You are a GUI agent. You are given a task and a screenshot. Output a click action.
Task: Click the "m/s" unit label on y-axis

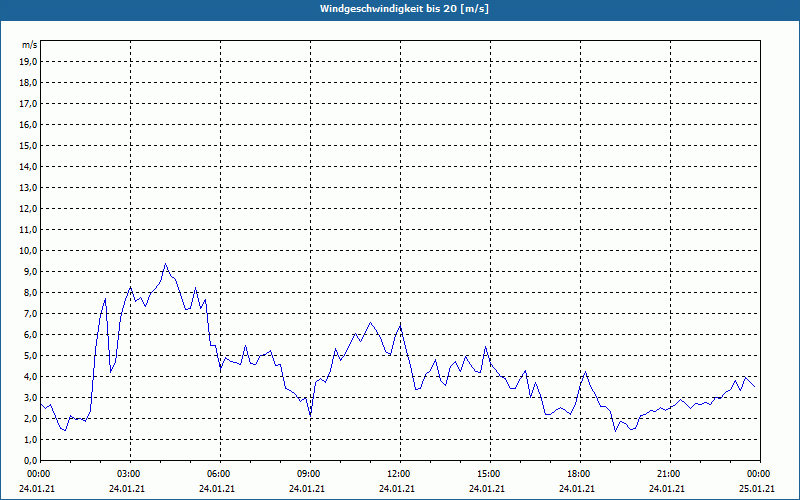pyautogui.click(x=30, y=45)
